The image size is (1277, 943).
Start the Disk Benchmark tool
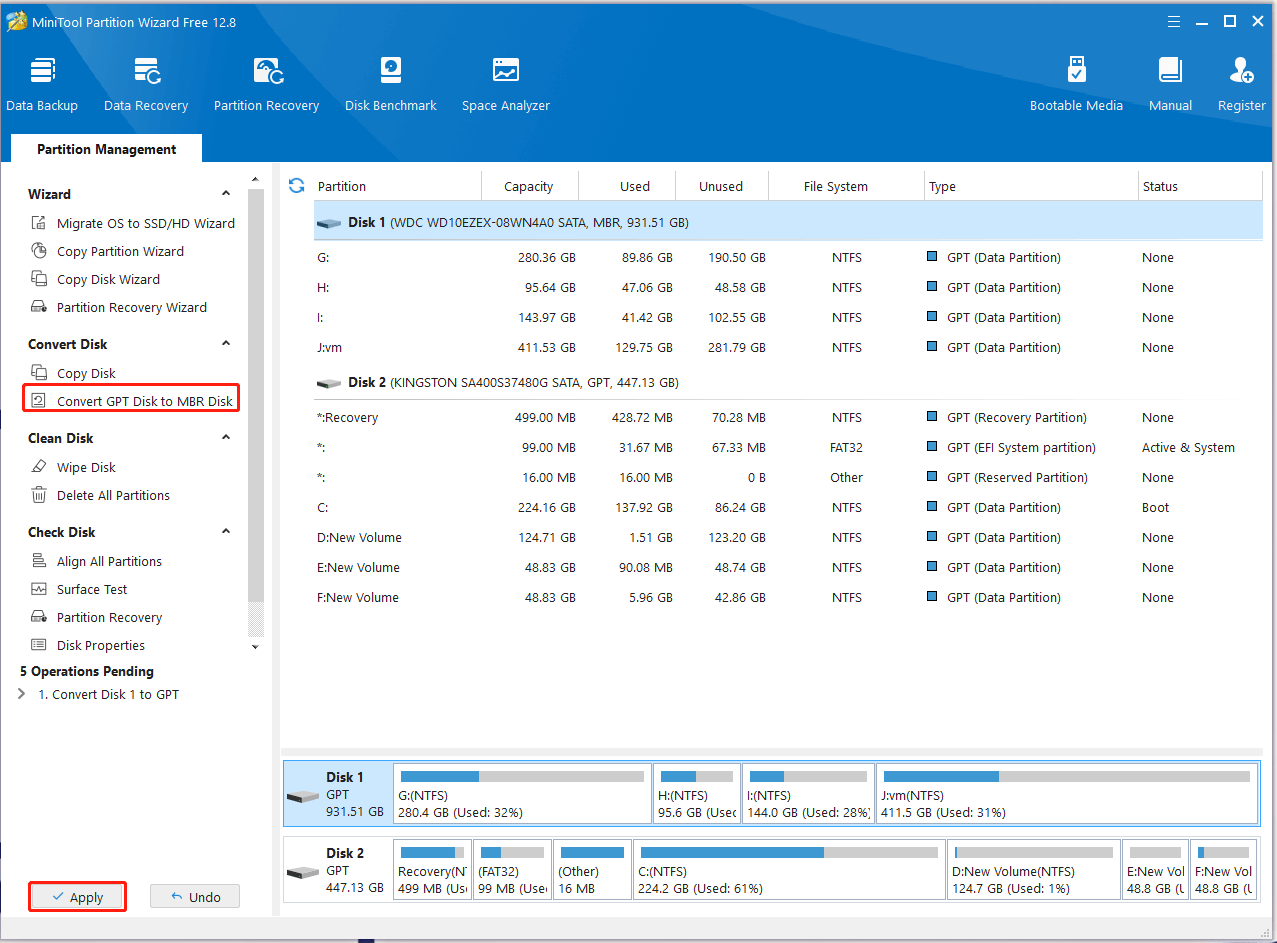(x=391, y=85)
